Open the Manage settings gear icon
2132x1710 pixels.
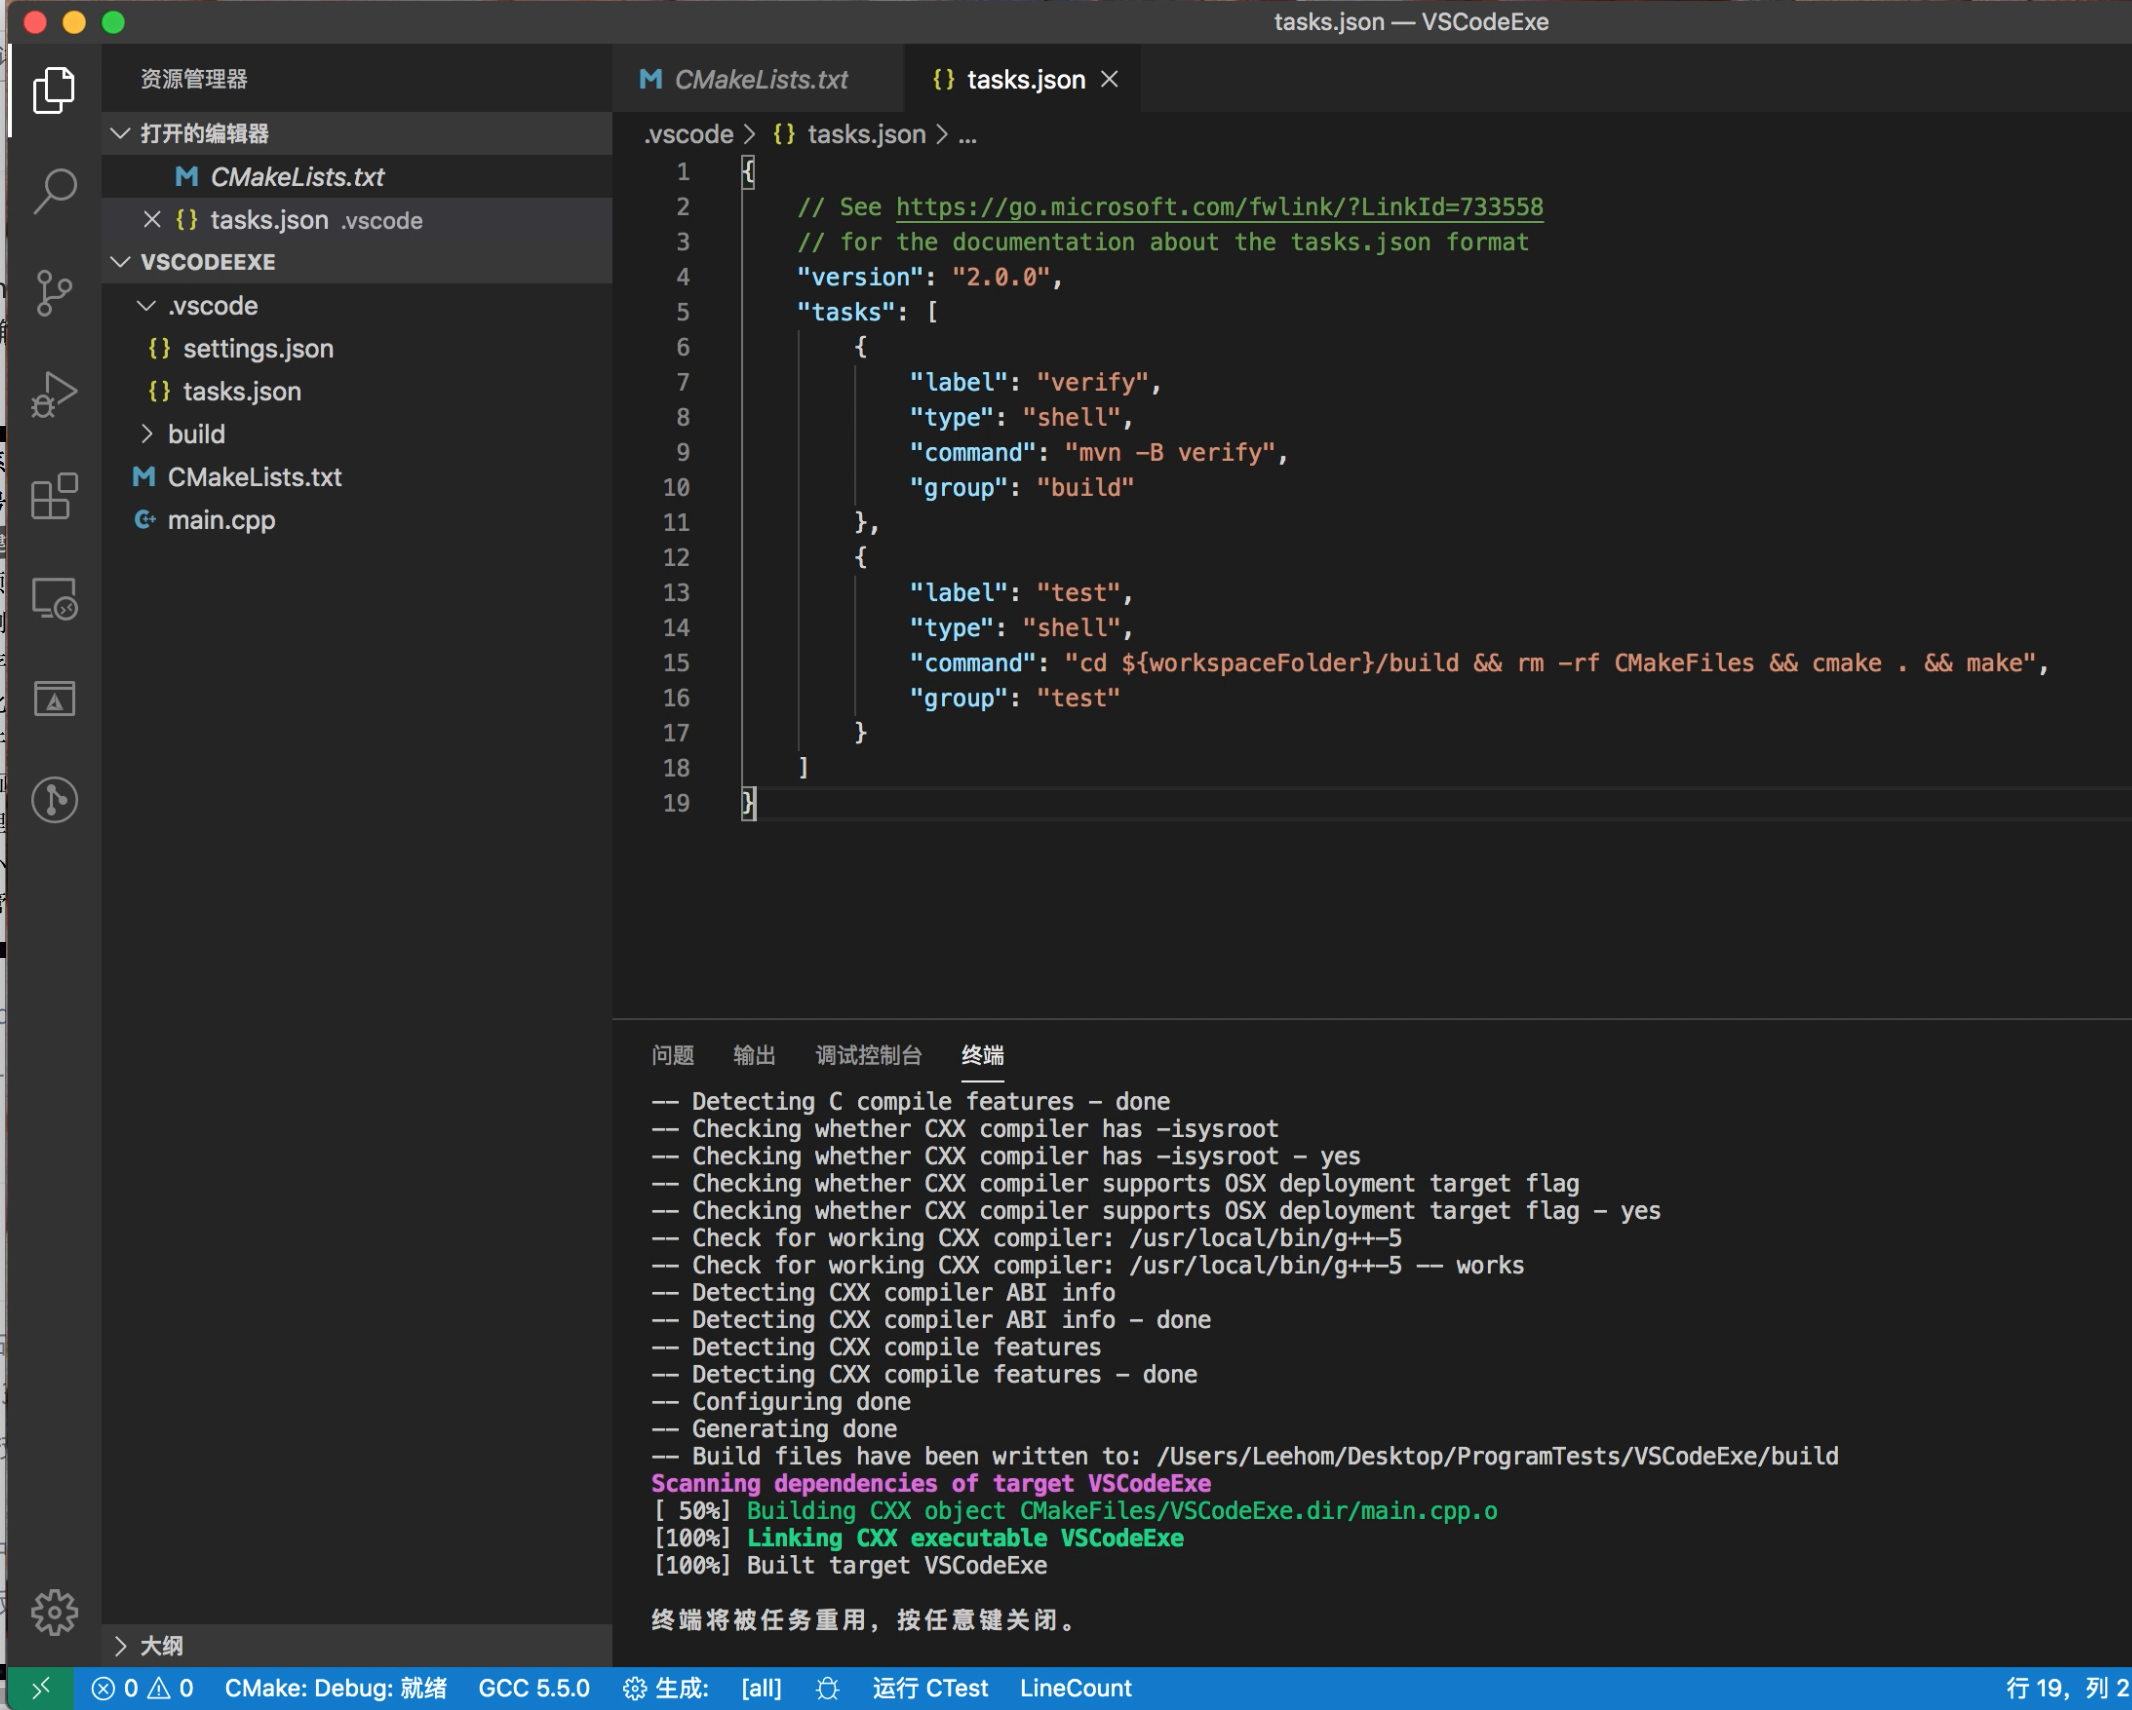coord(55,1611)
